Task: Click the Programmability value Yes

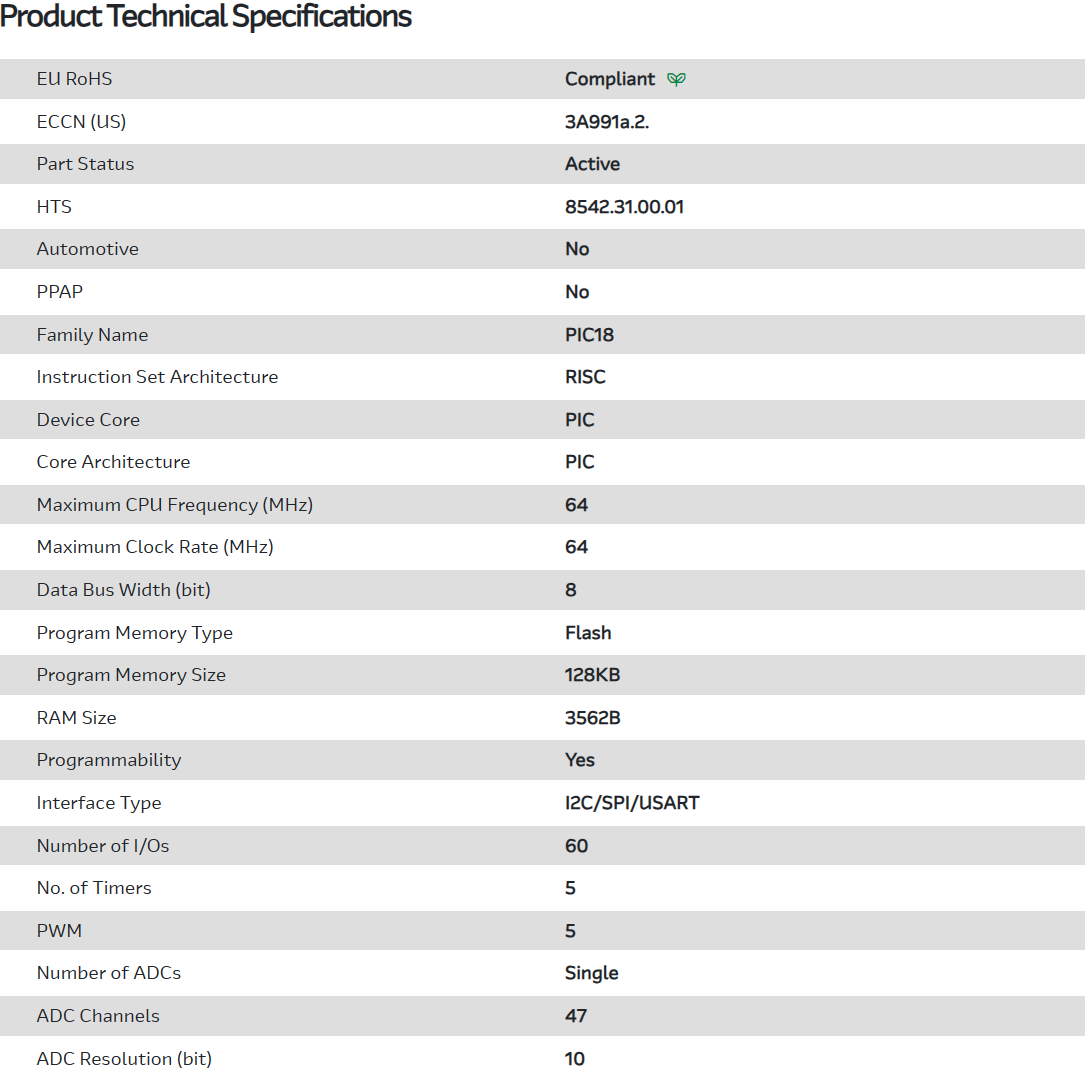Action: coord(580,760)
